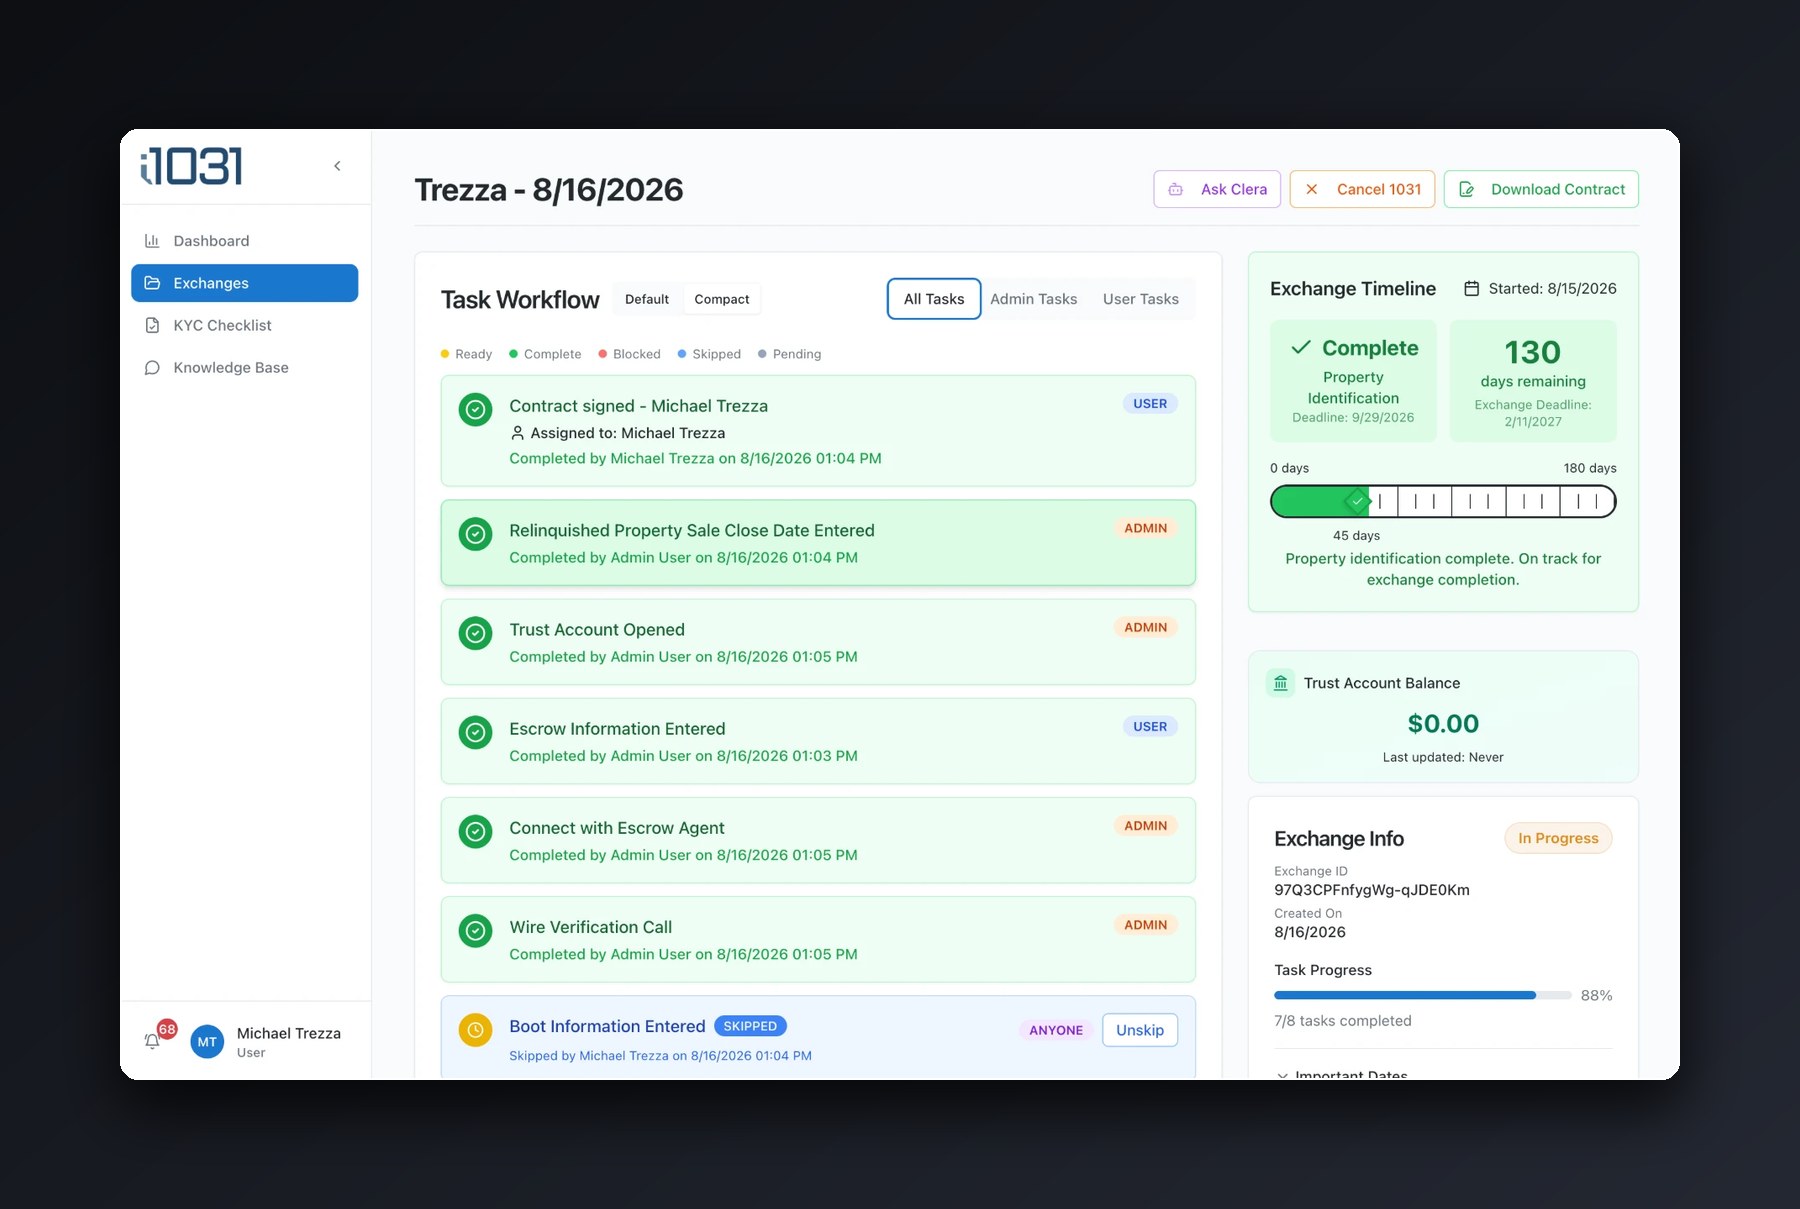This screenshot has height=1209, width=1800.
Task: Filter to User Tasks
Action: pyautogui.click(x=1141, y=299)
